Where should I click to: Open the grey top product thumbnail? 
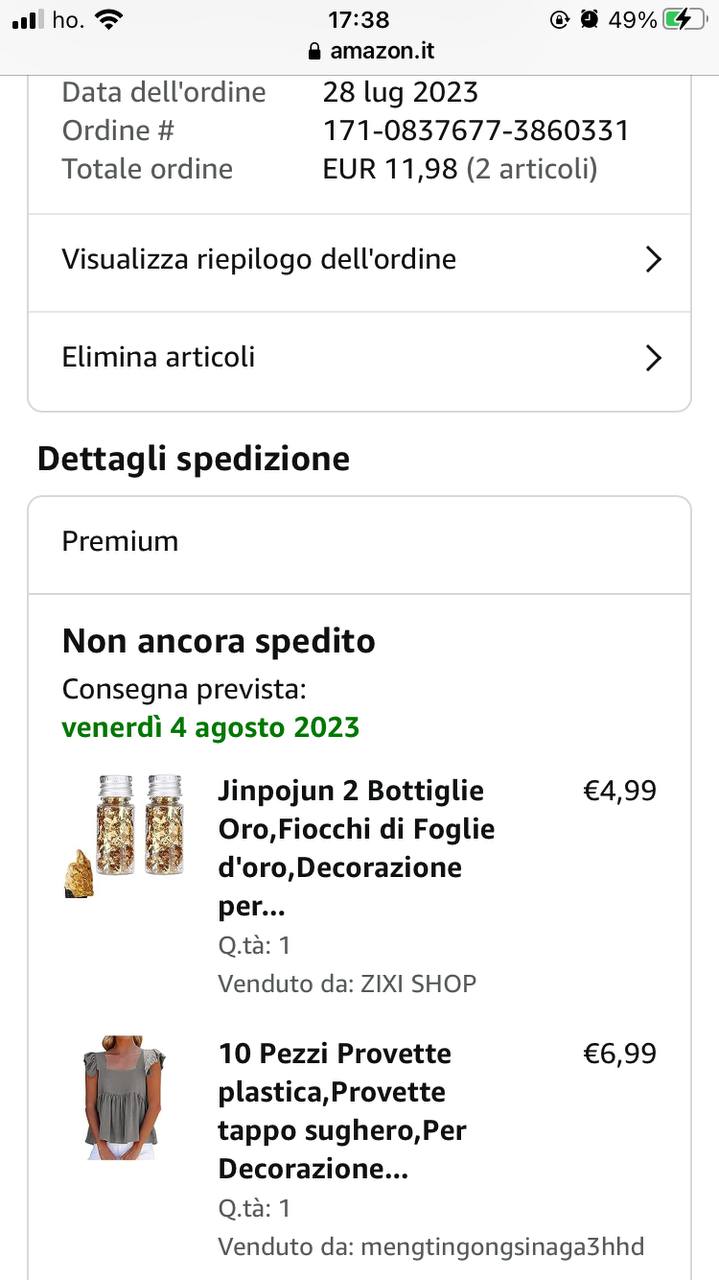pyautogui.click(x=125, y=1097)
